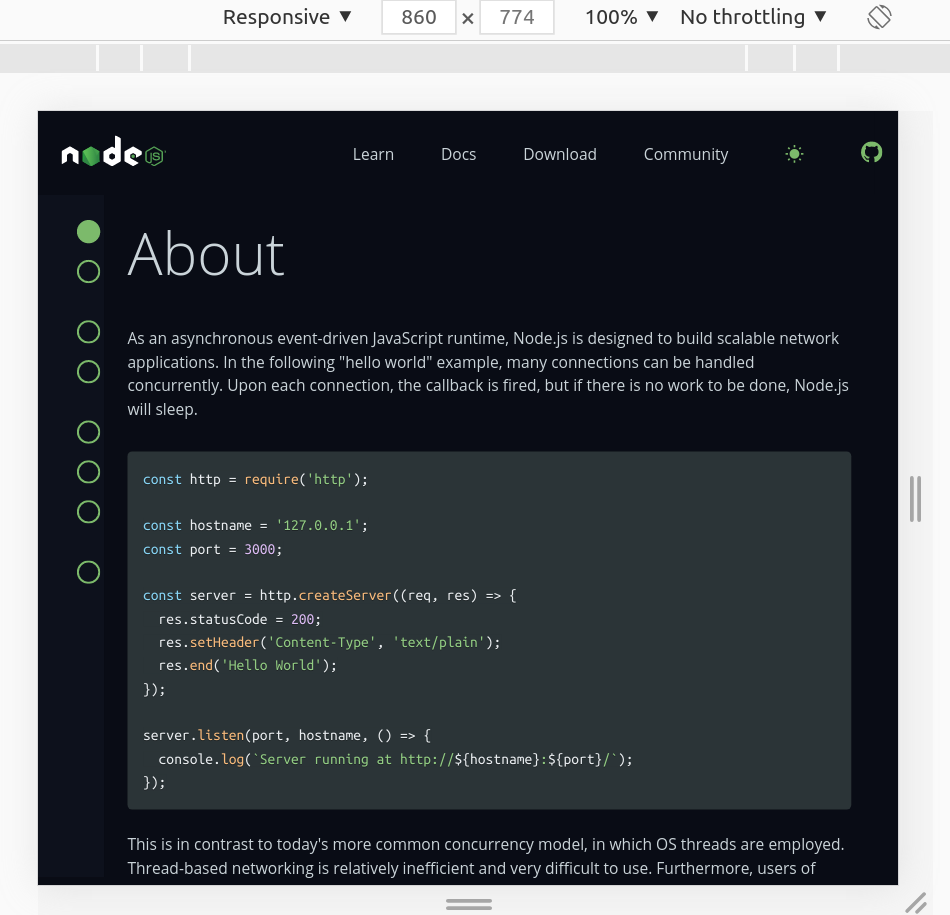The width and height of the screenshot is (950, 915).
Task: Click the paragraph starting "This is in contrast"
Action: tap(486, 856)
